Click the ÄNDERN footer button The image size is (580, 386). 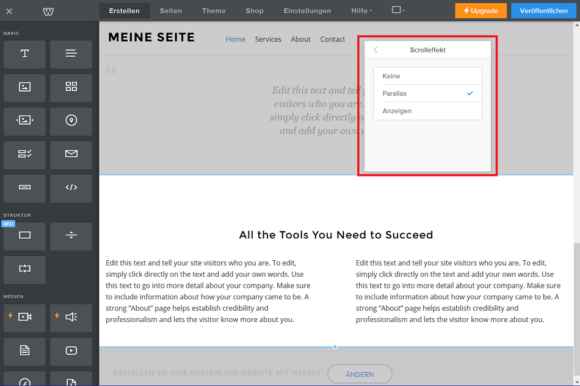[x=360, y=374]
